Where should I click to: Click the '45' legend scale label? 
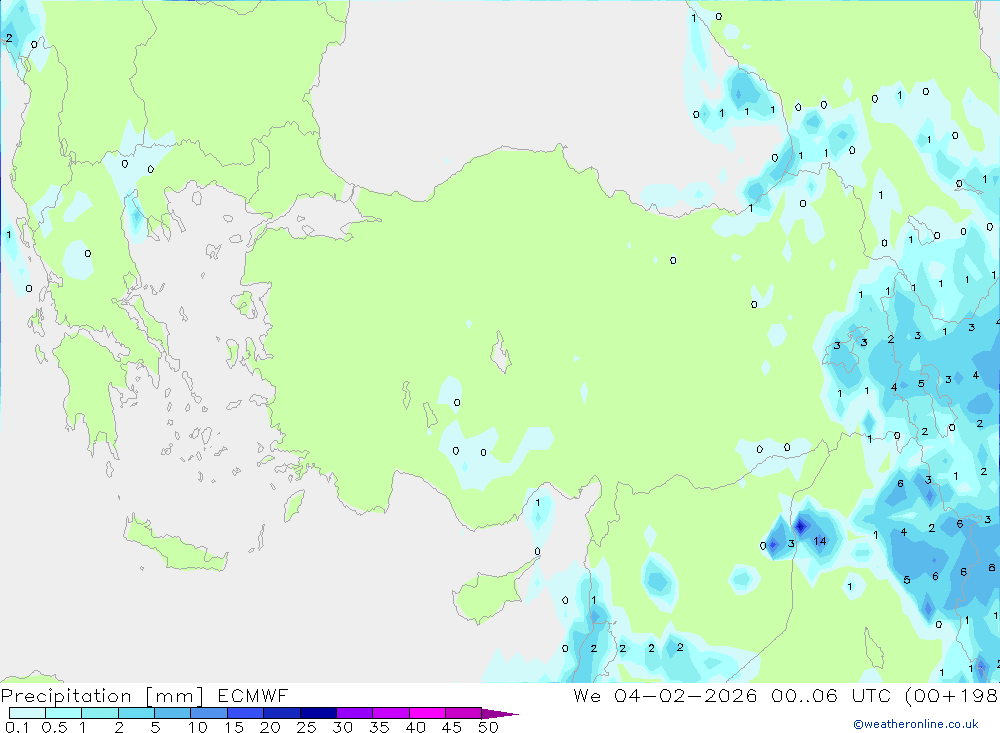click(x=452, y=727)
